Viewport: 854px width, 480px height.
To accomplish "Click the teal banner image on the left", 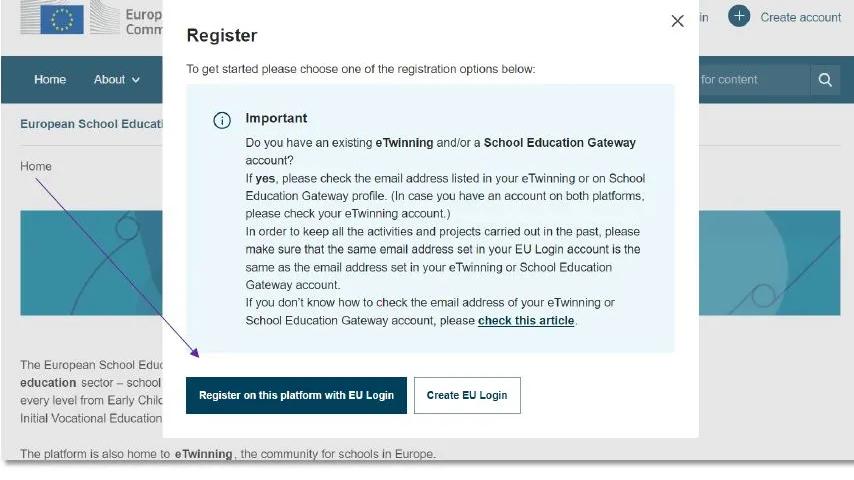I will 92,263.
